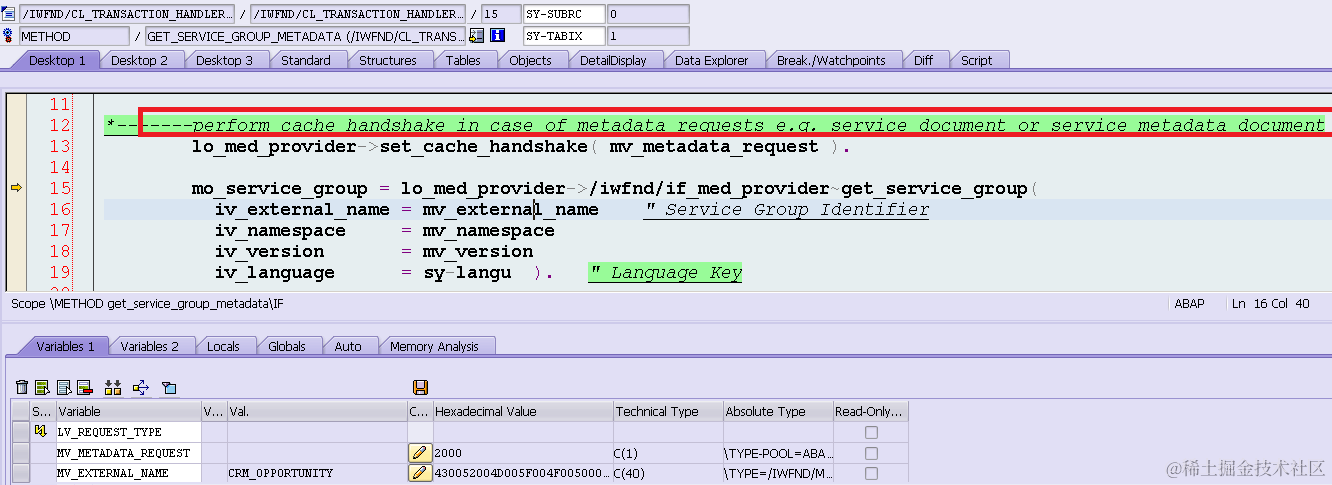Click the document icon left of the program name field
The height and width of the screenshot is (485, 1332).
(x=9, y=14)
